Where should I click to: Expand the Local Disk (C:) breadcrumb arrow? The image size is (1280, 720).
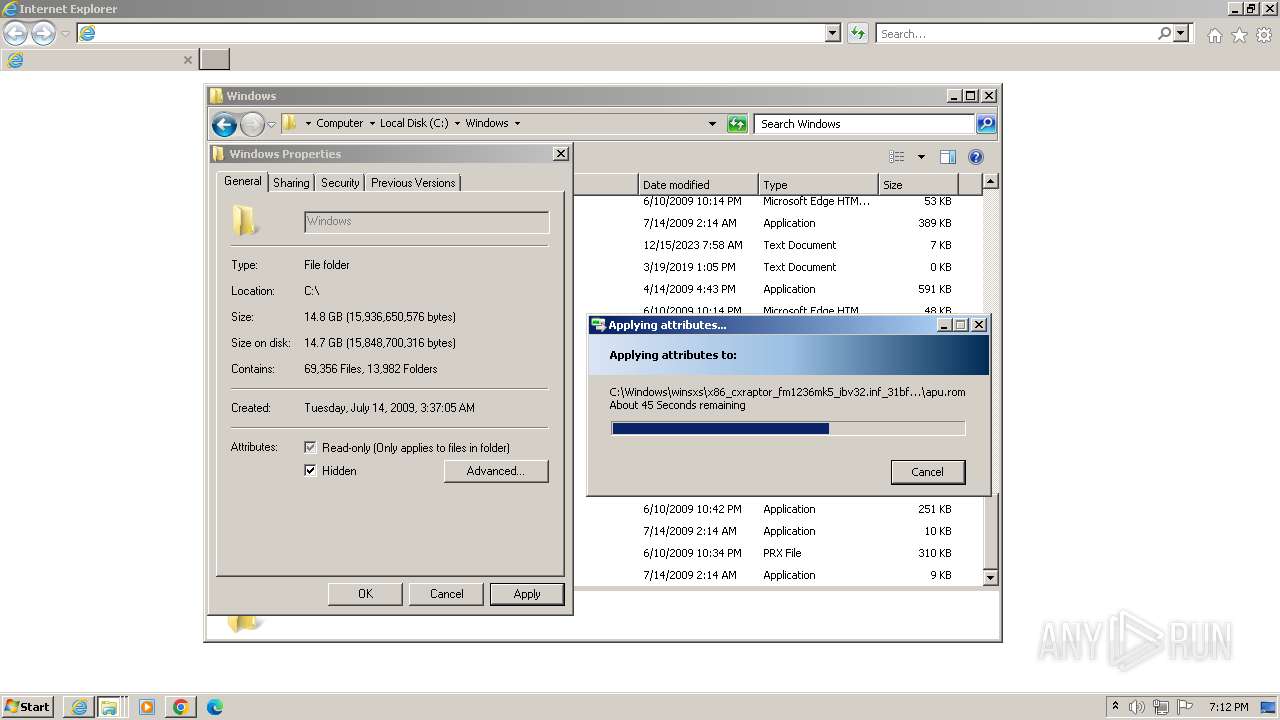[457, 124]
